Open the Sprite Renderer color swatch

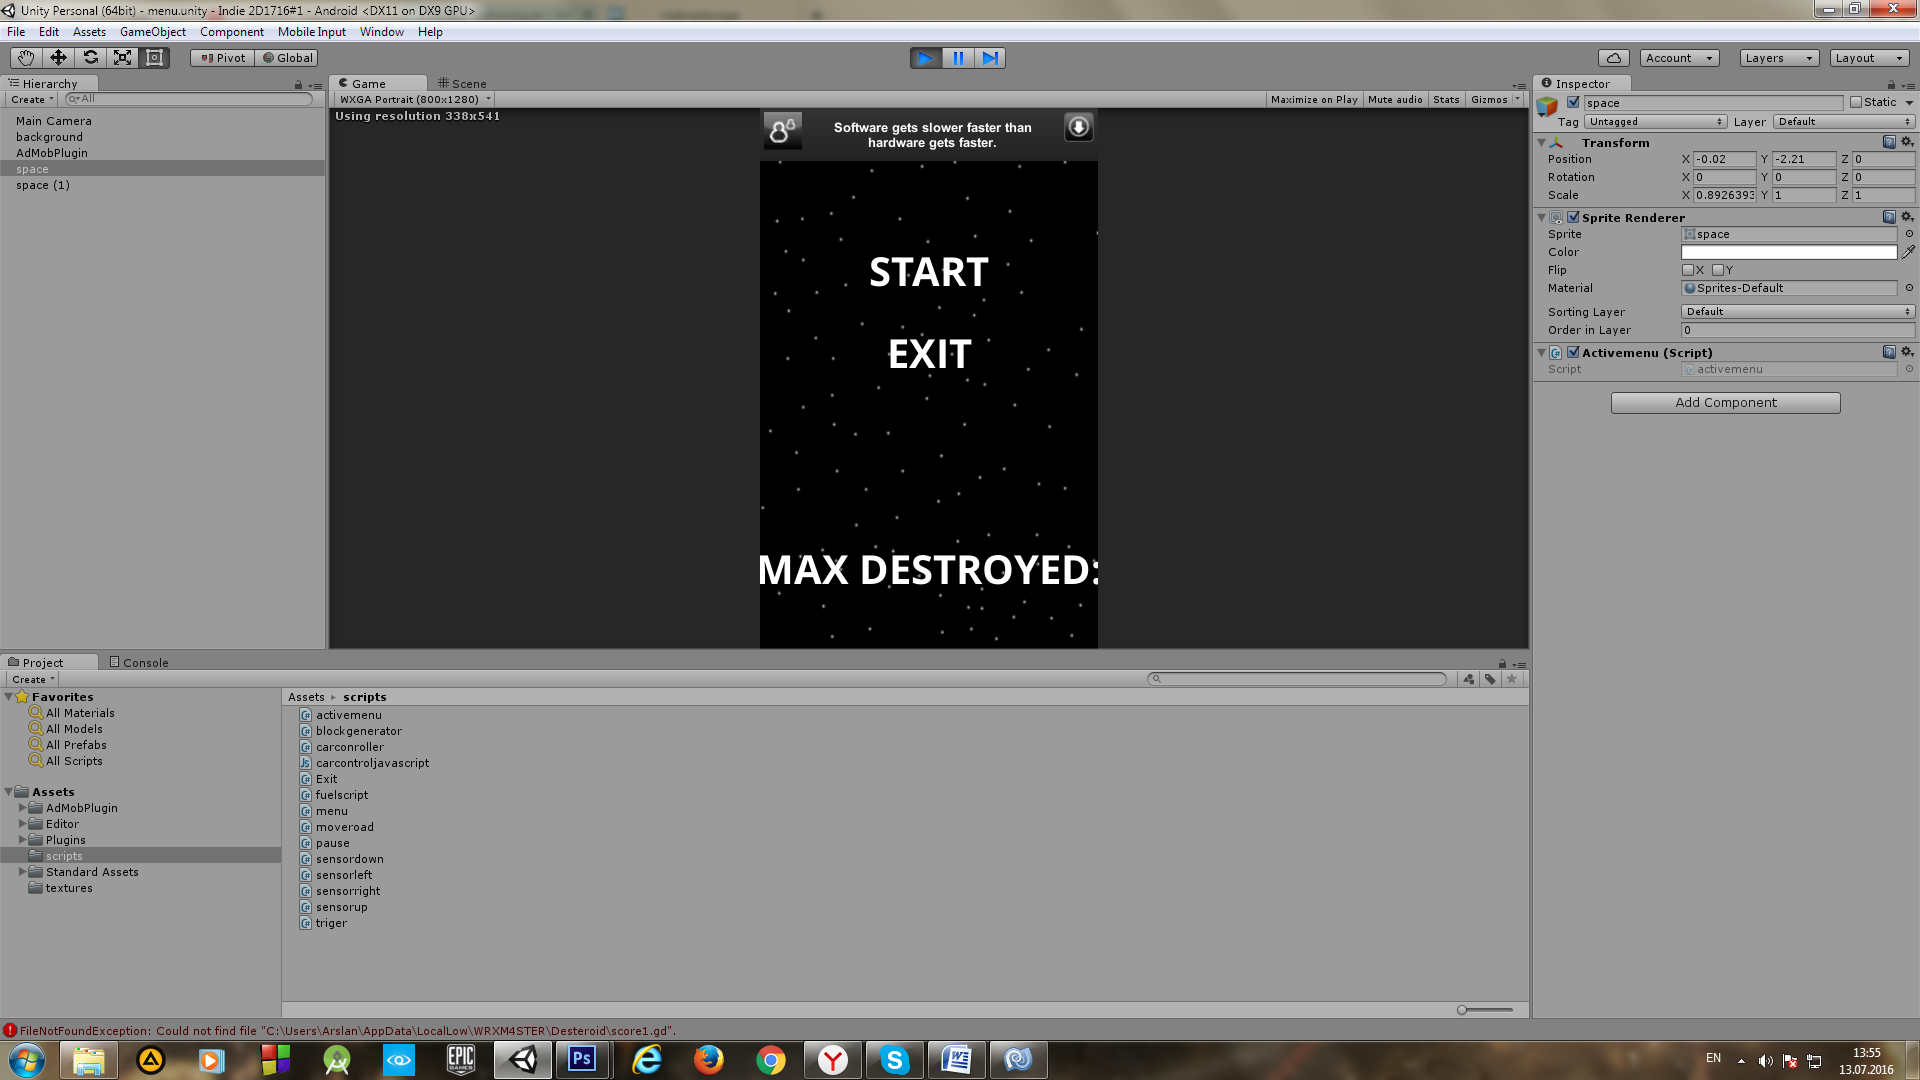1788,252
